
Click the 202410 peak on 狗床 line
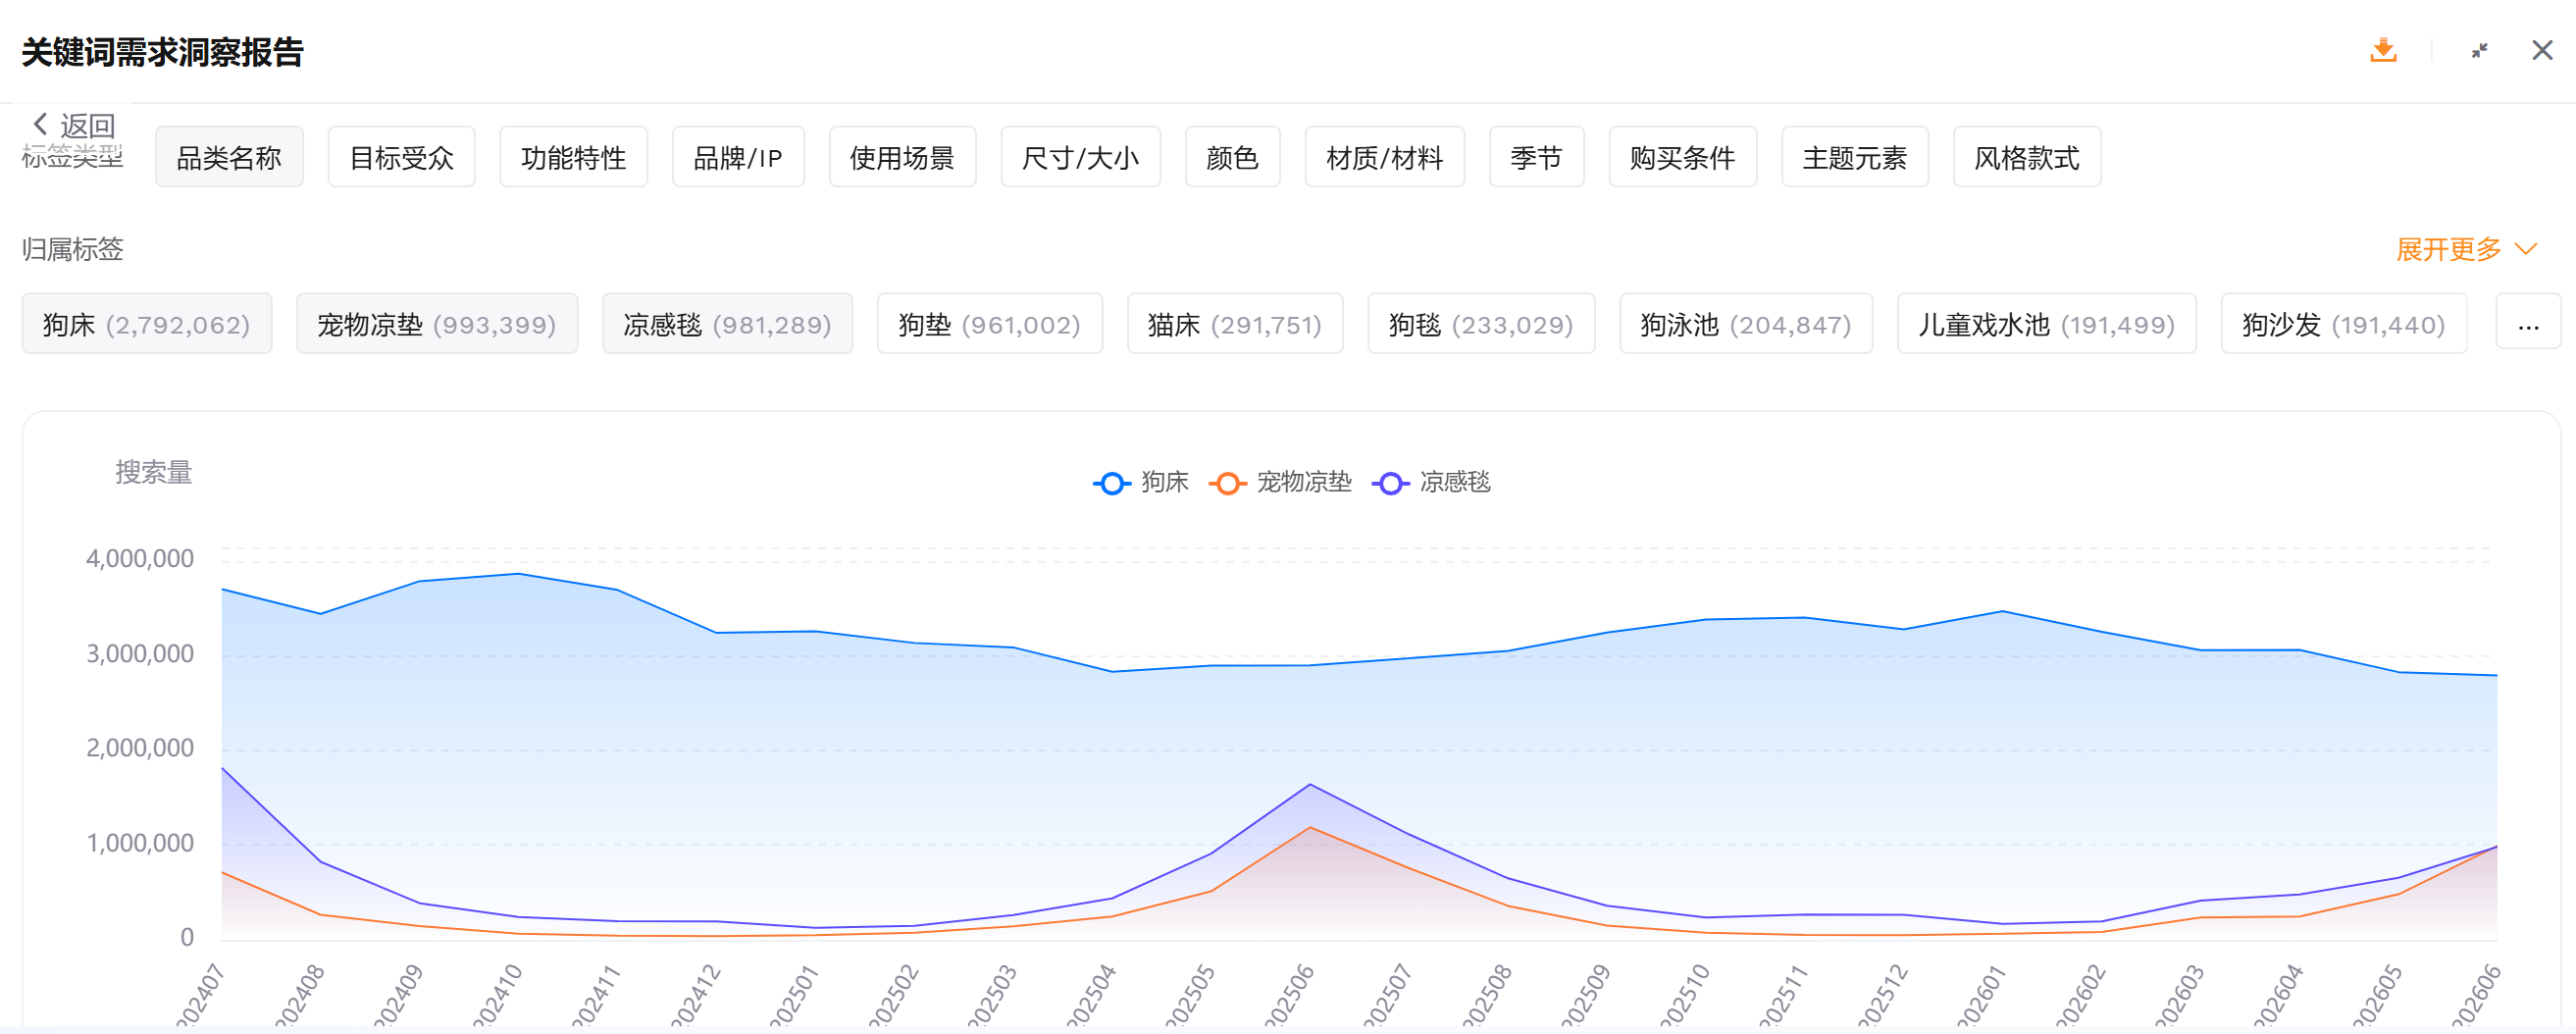click(518, 573)
